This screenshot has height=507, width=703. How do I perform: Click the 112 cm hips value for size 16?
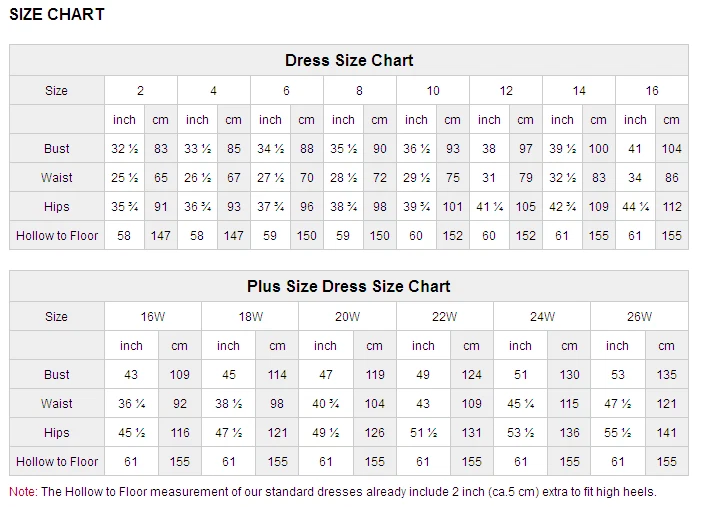[x=671, y=207]
